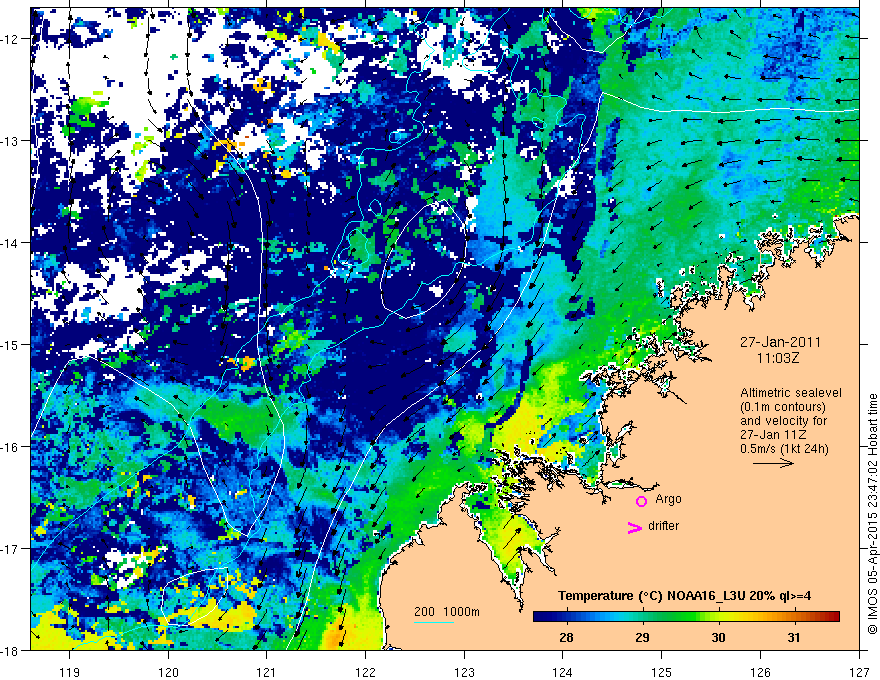The width and height of the screenshot is (880, 680).
Task: Select the 27-Jan-2011 date text
Action: (780, 342)
